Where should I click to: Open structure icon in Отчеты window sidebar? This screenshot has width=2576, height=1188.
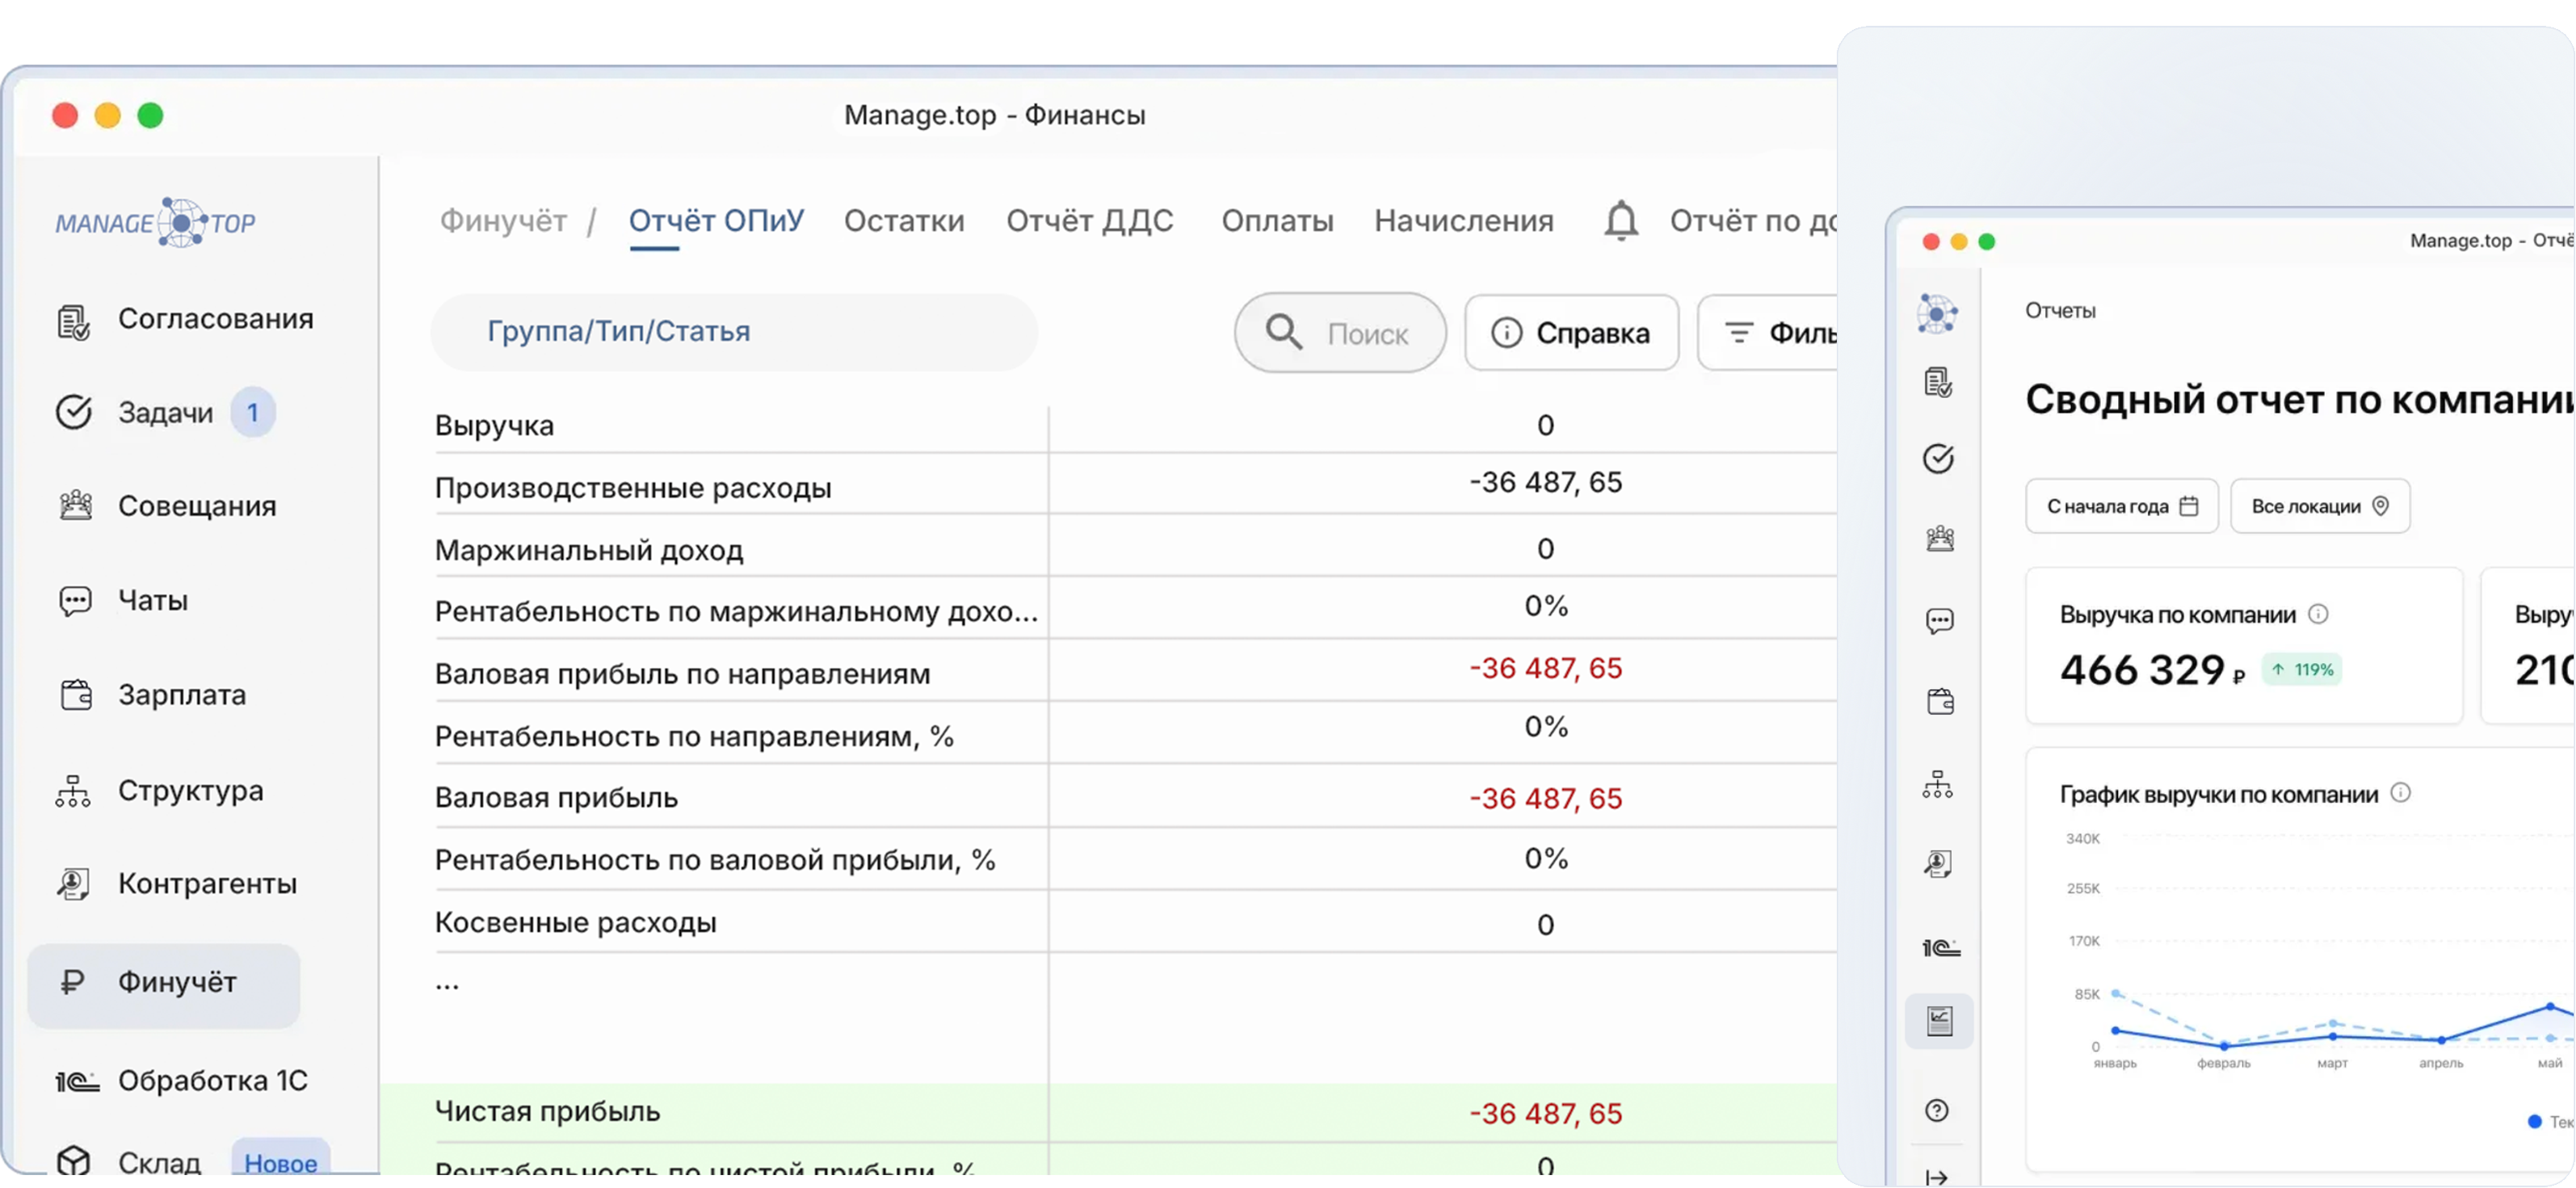click(1937, 785)
